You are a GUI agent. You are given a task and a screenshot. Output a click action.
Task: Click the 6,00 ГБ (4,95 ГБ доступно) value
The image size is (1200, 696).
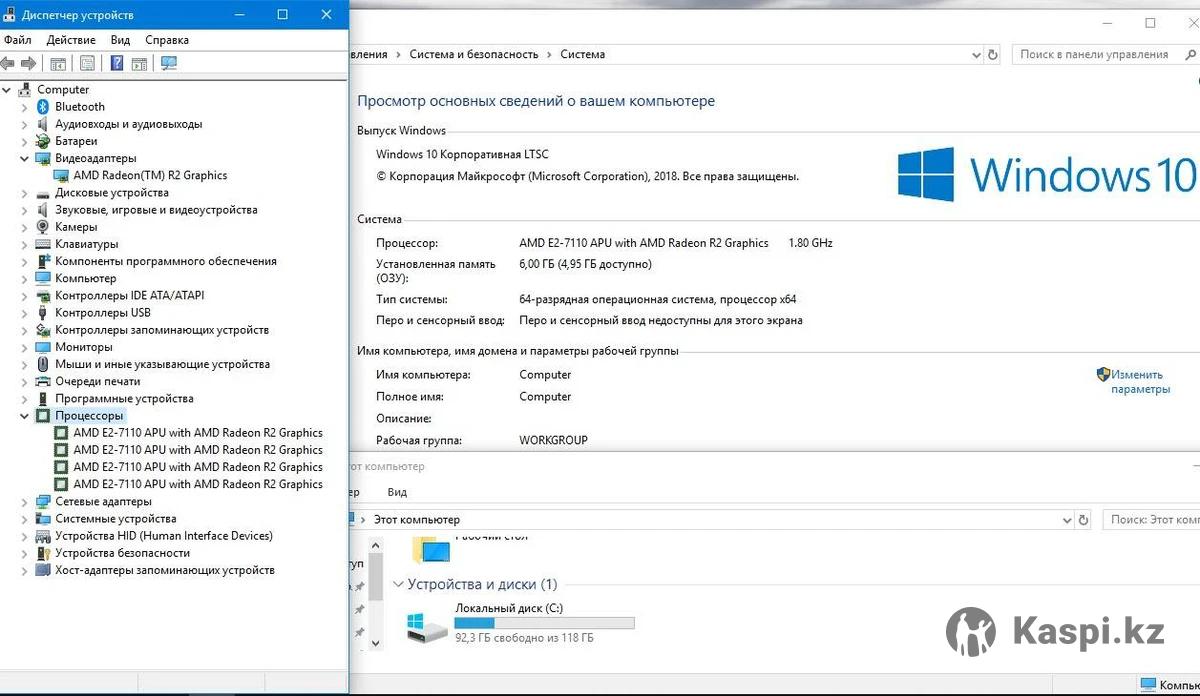point(585,265)
